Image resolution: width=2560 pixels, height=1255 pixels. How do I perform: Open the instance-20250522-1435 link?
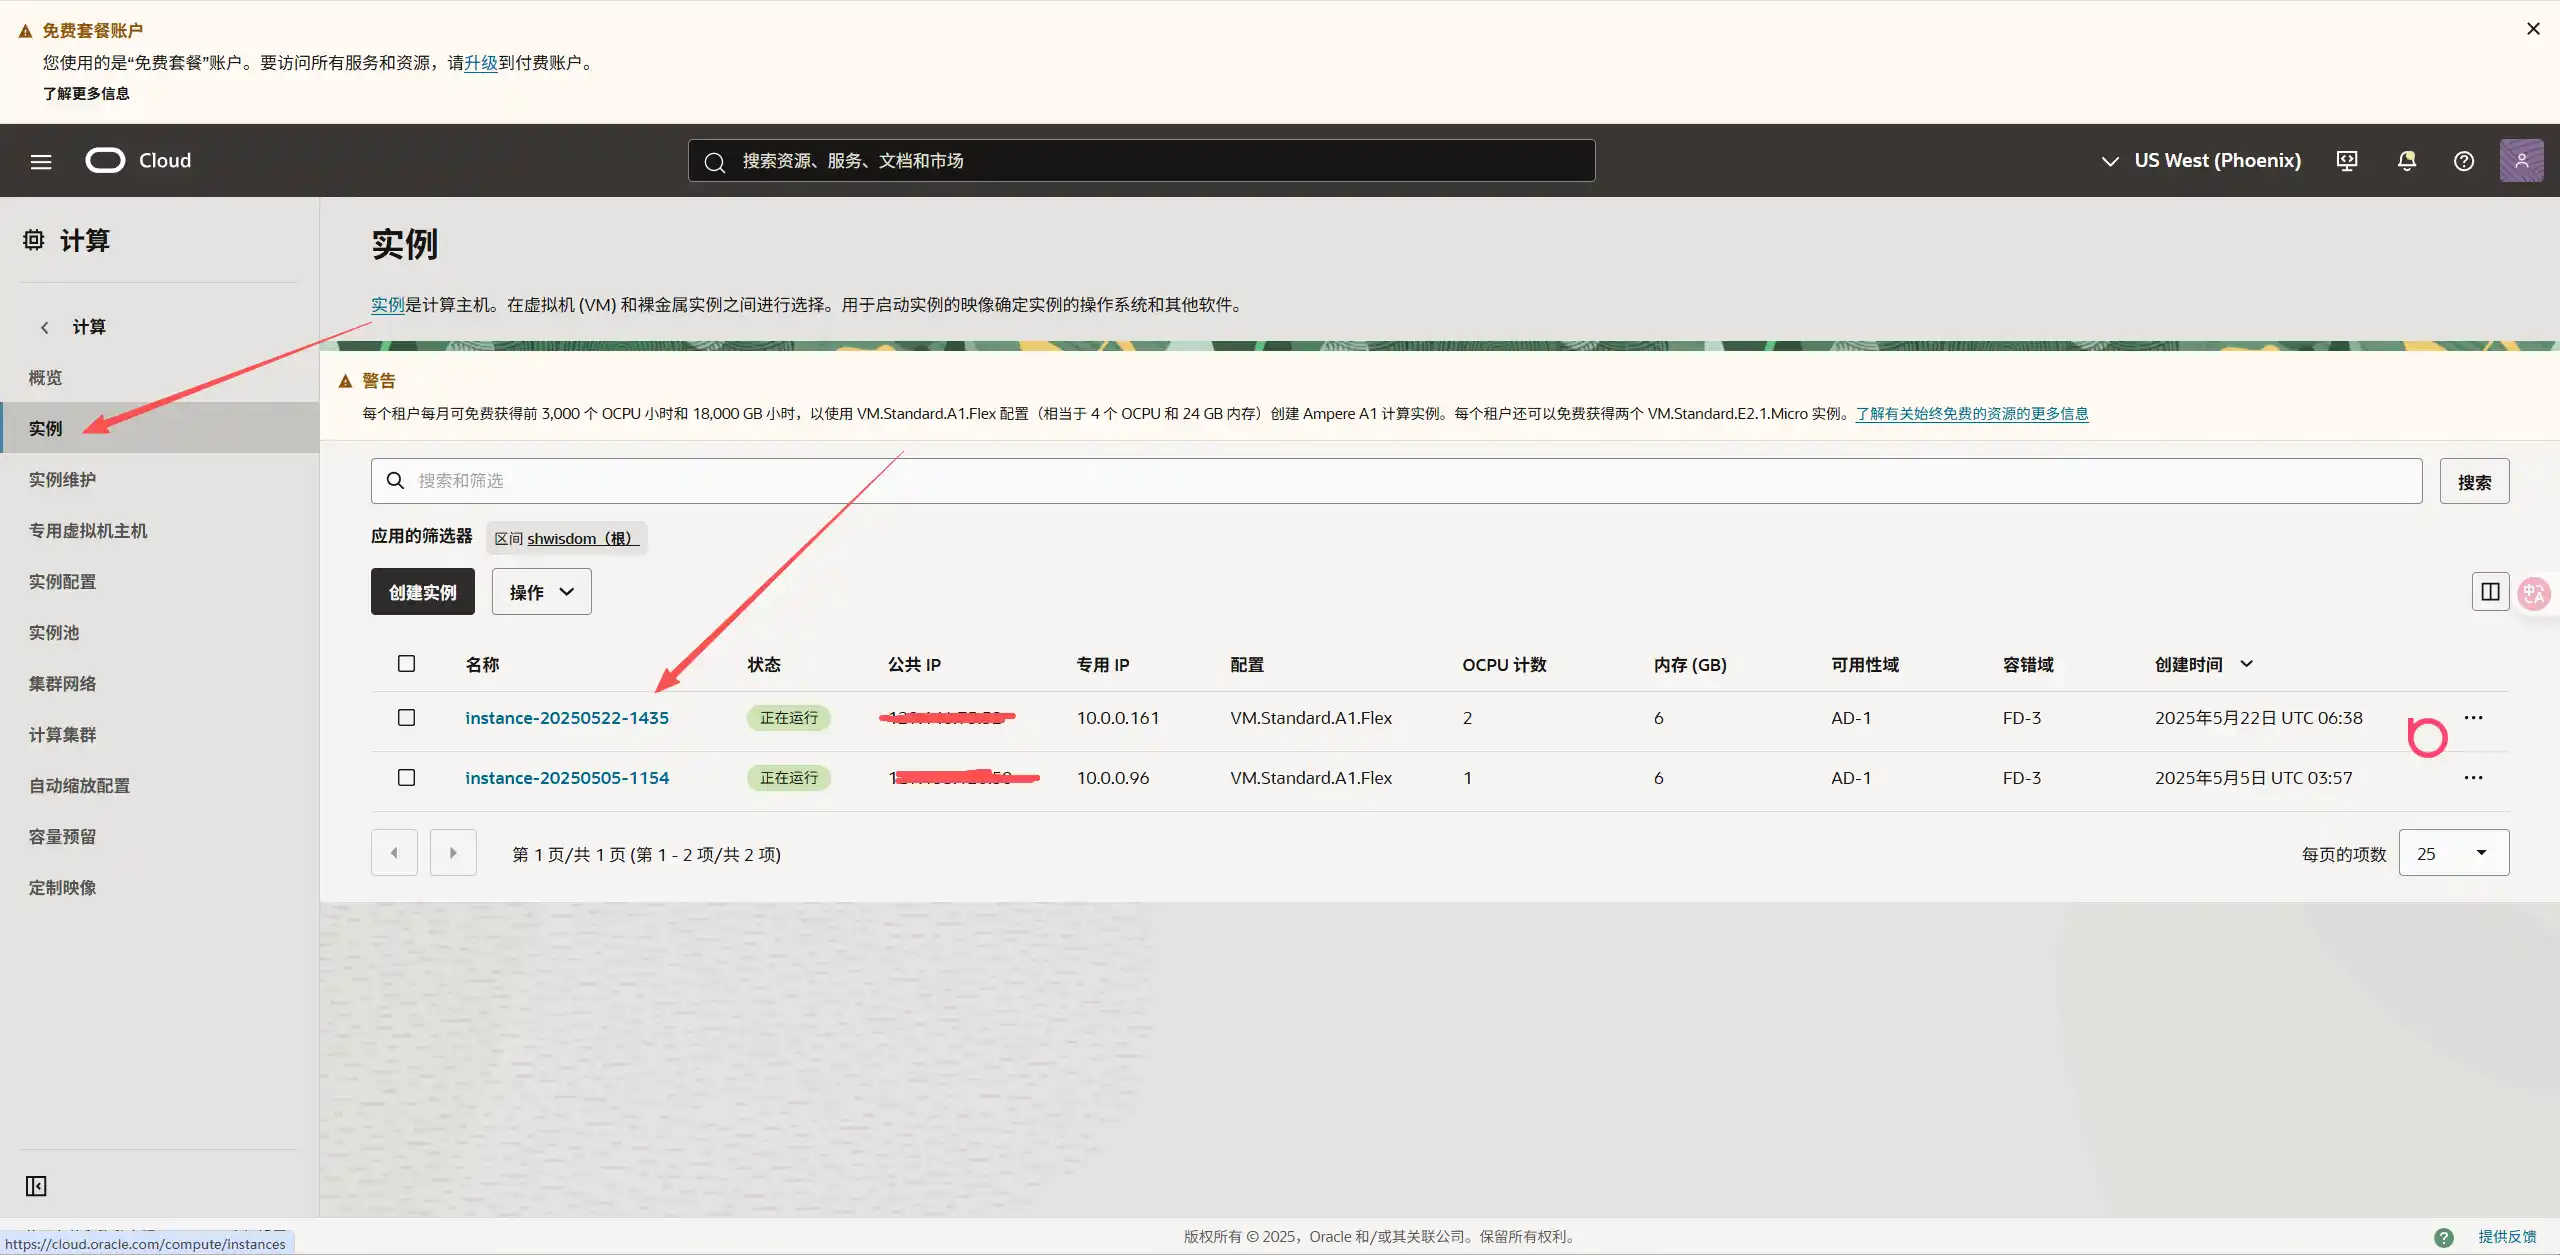566,718
